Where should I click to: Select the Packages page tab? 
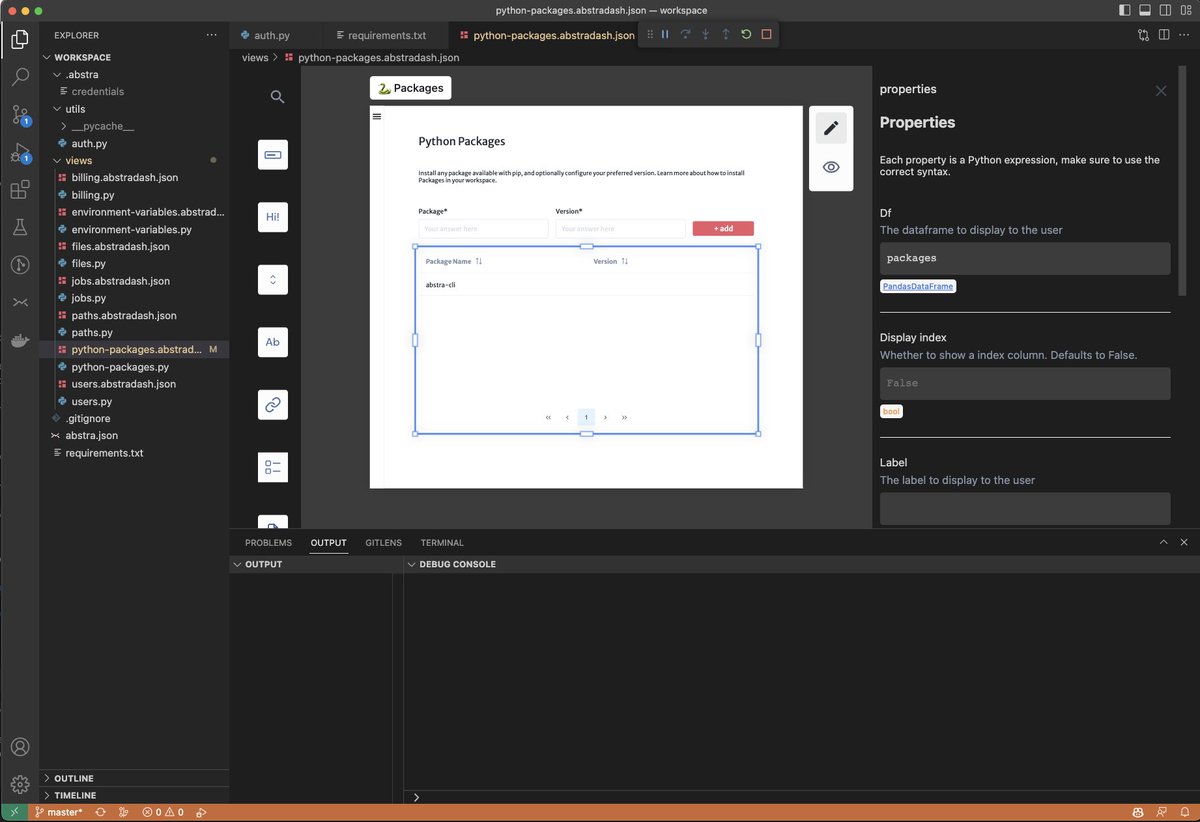[x=410, y=88]
